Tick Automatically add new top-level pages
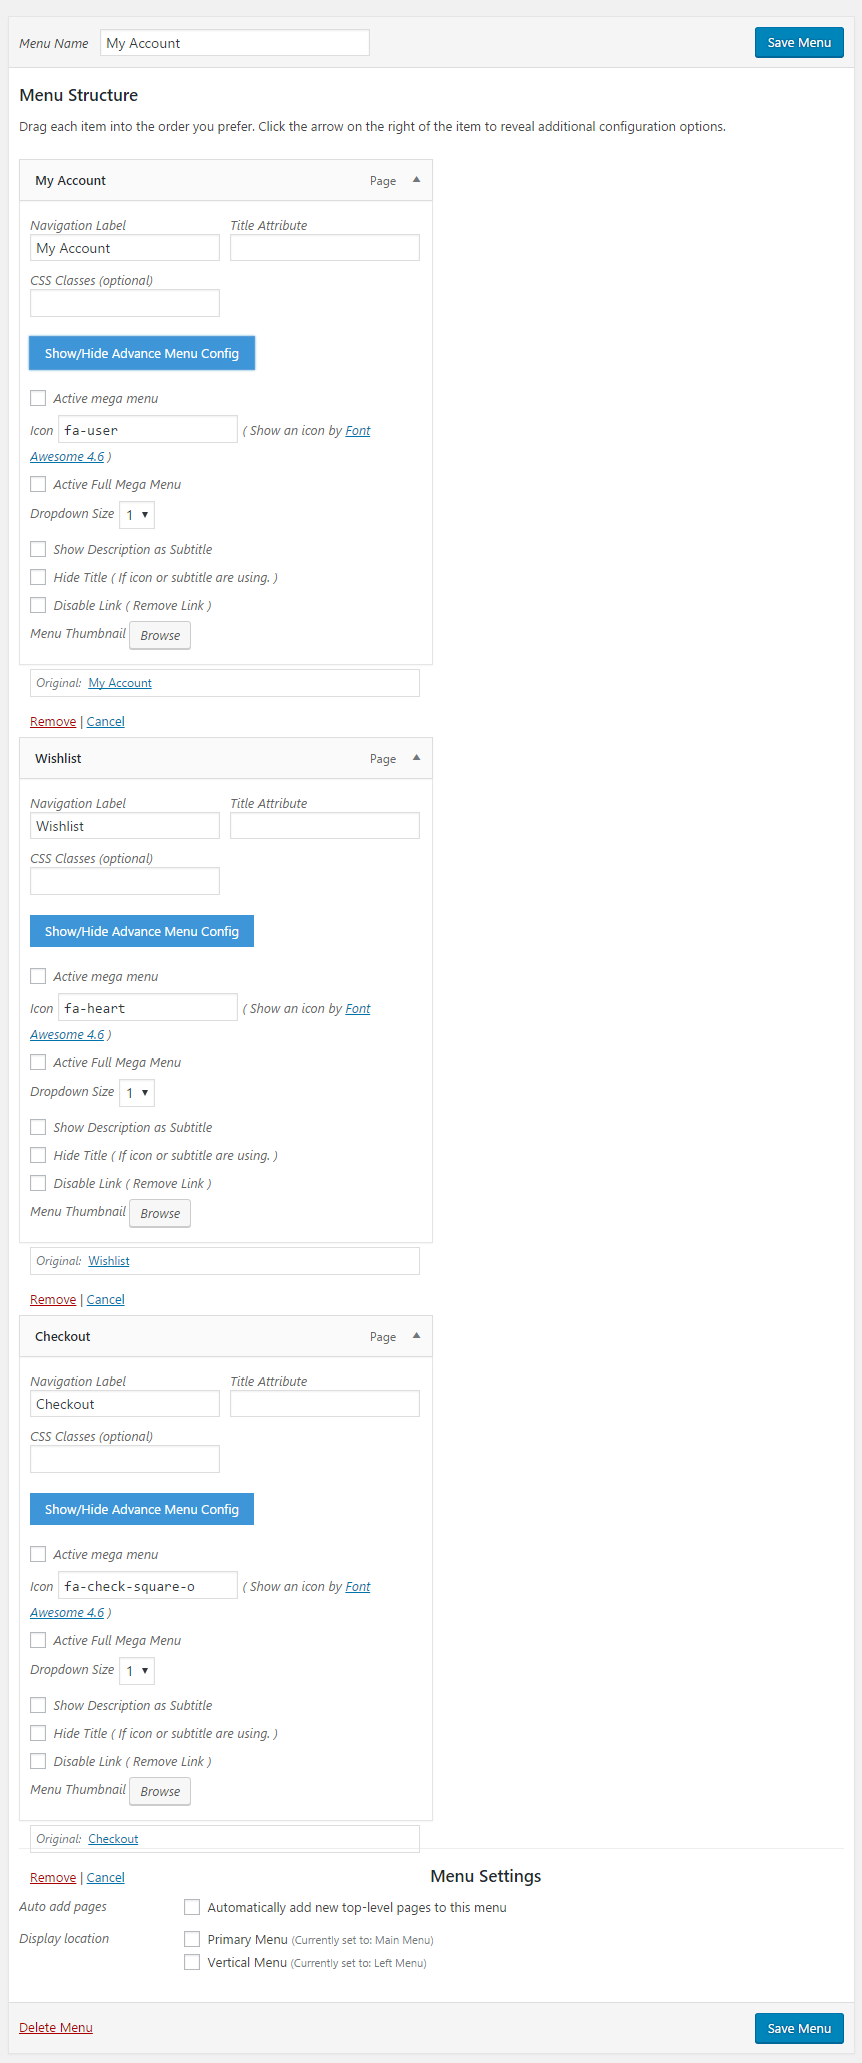 tap(192, 1907)
